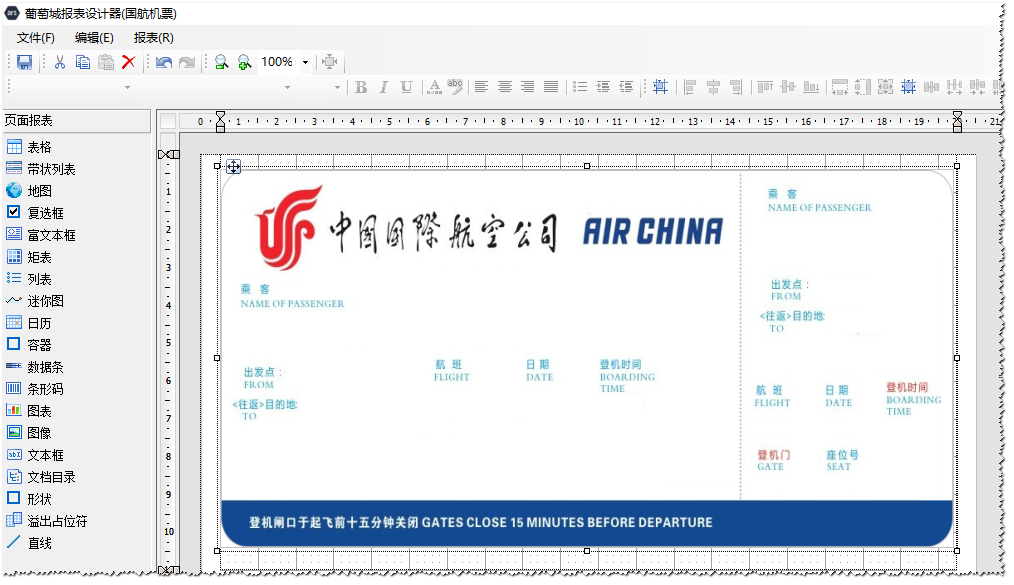Select the 溢出占位符 overflow placeholder tool
This screenshot has width=1014, height=585.
57,521
